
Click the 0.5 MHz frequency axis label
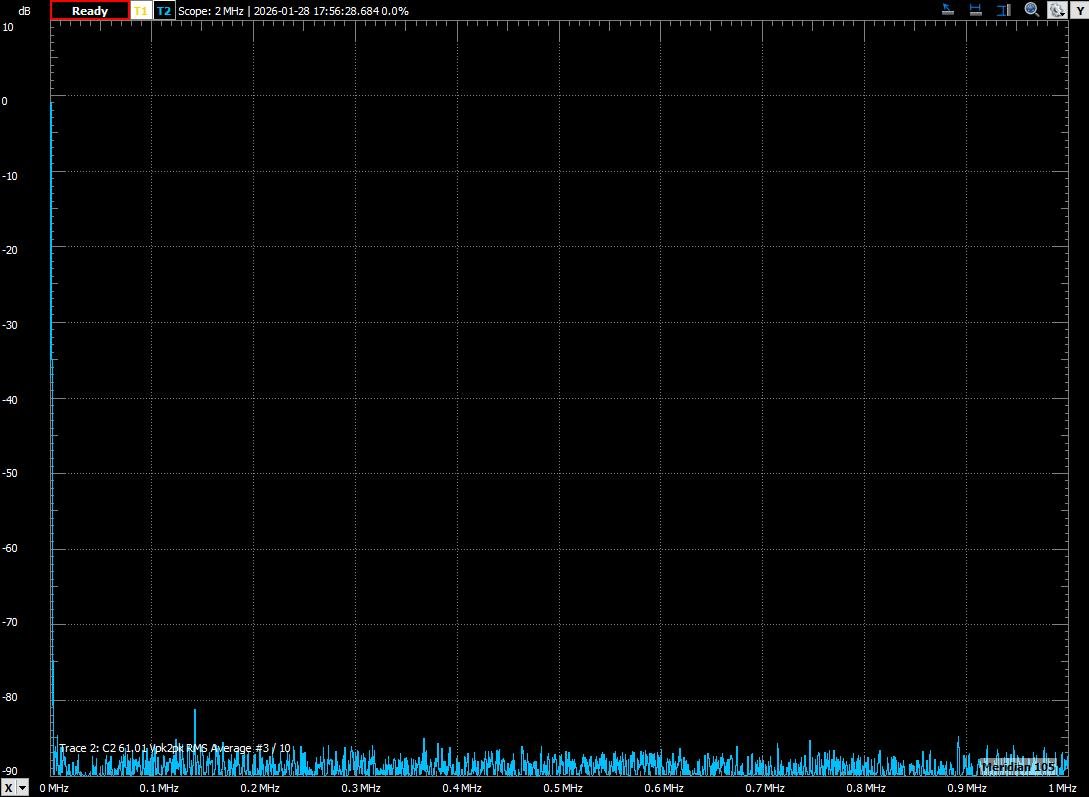click(x=563, y=788)
